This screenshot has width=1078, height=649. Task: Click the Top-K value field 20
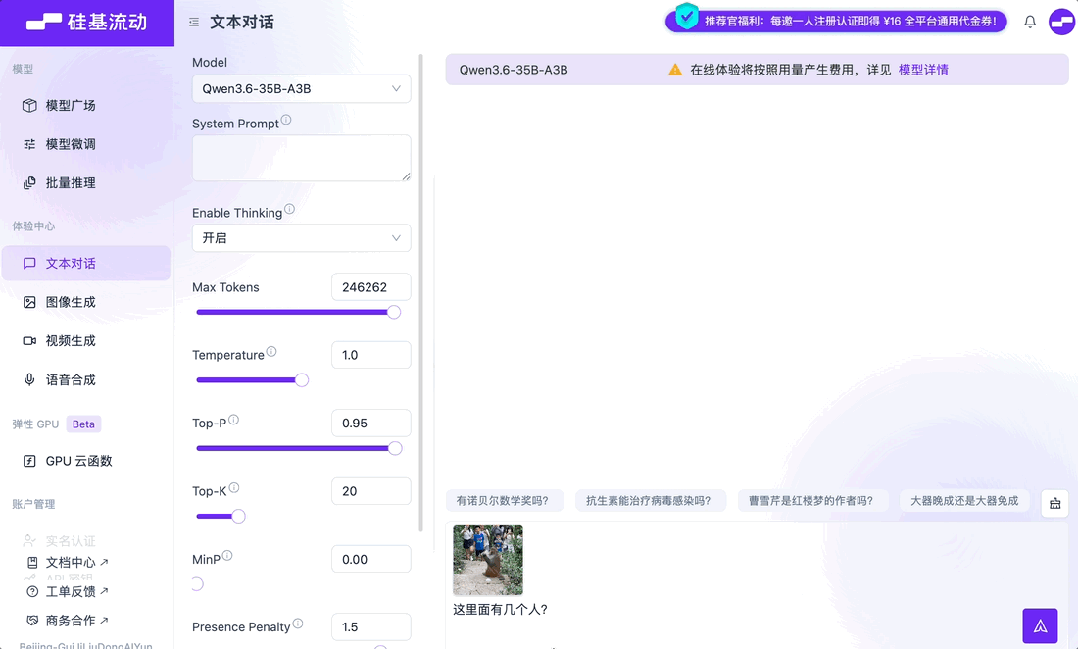coord(371,491)
